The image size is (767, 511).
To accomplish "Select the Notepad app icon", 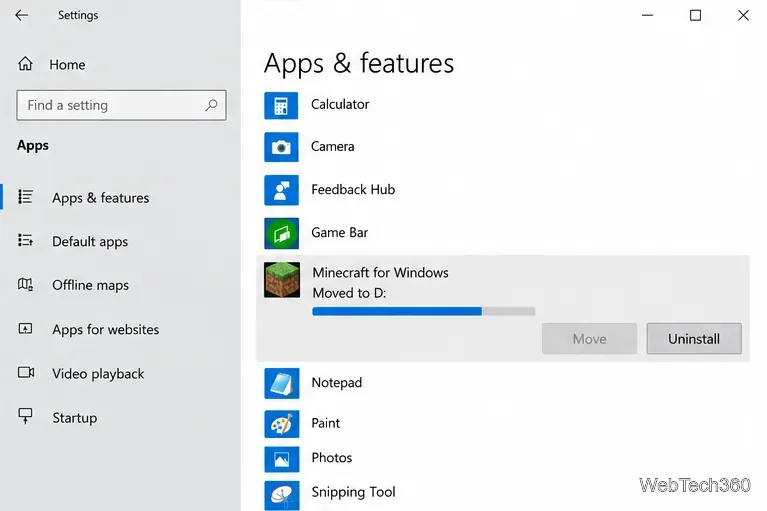I will [281, 383].
